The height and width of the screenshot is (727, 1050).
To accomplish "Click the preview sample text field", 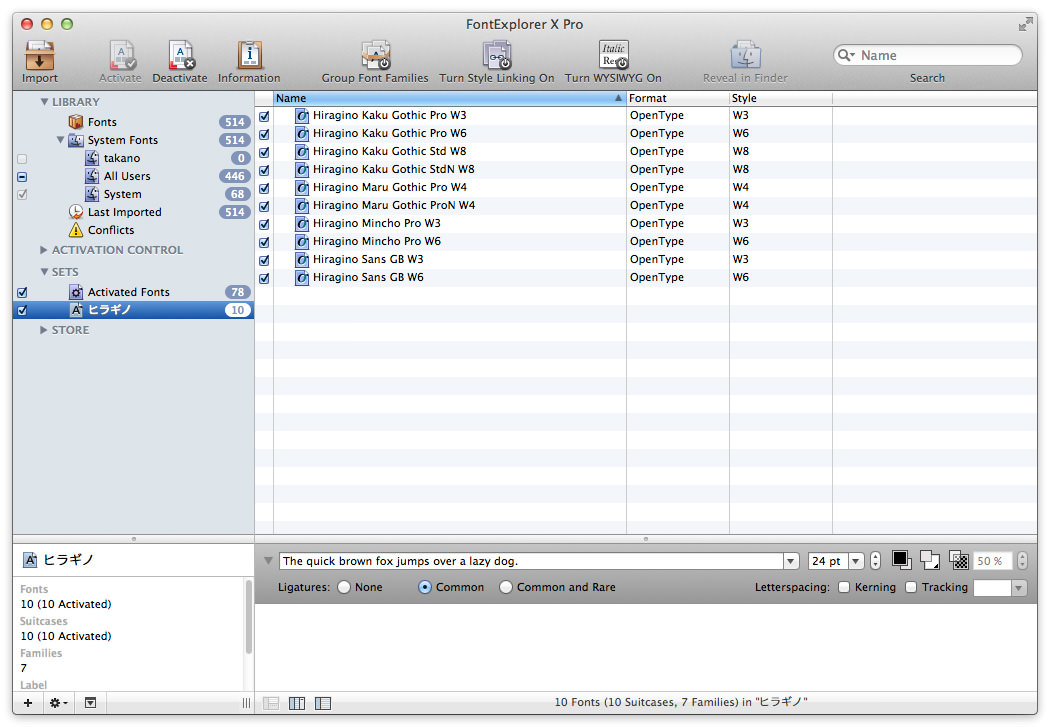I will tap(531, 561).
